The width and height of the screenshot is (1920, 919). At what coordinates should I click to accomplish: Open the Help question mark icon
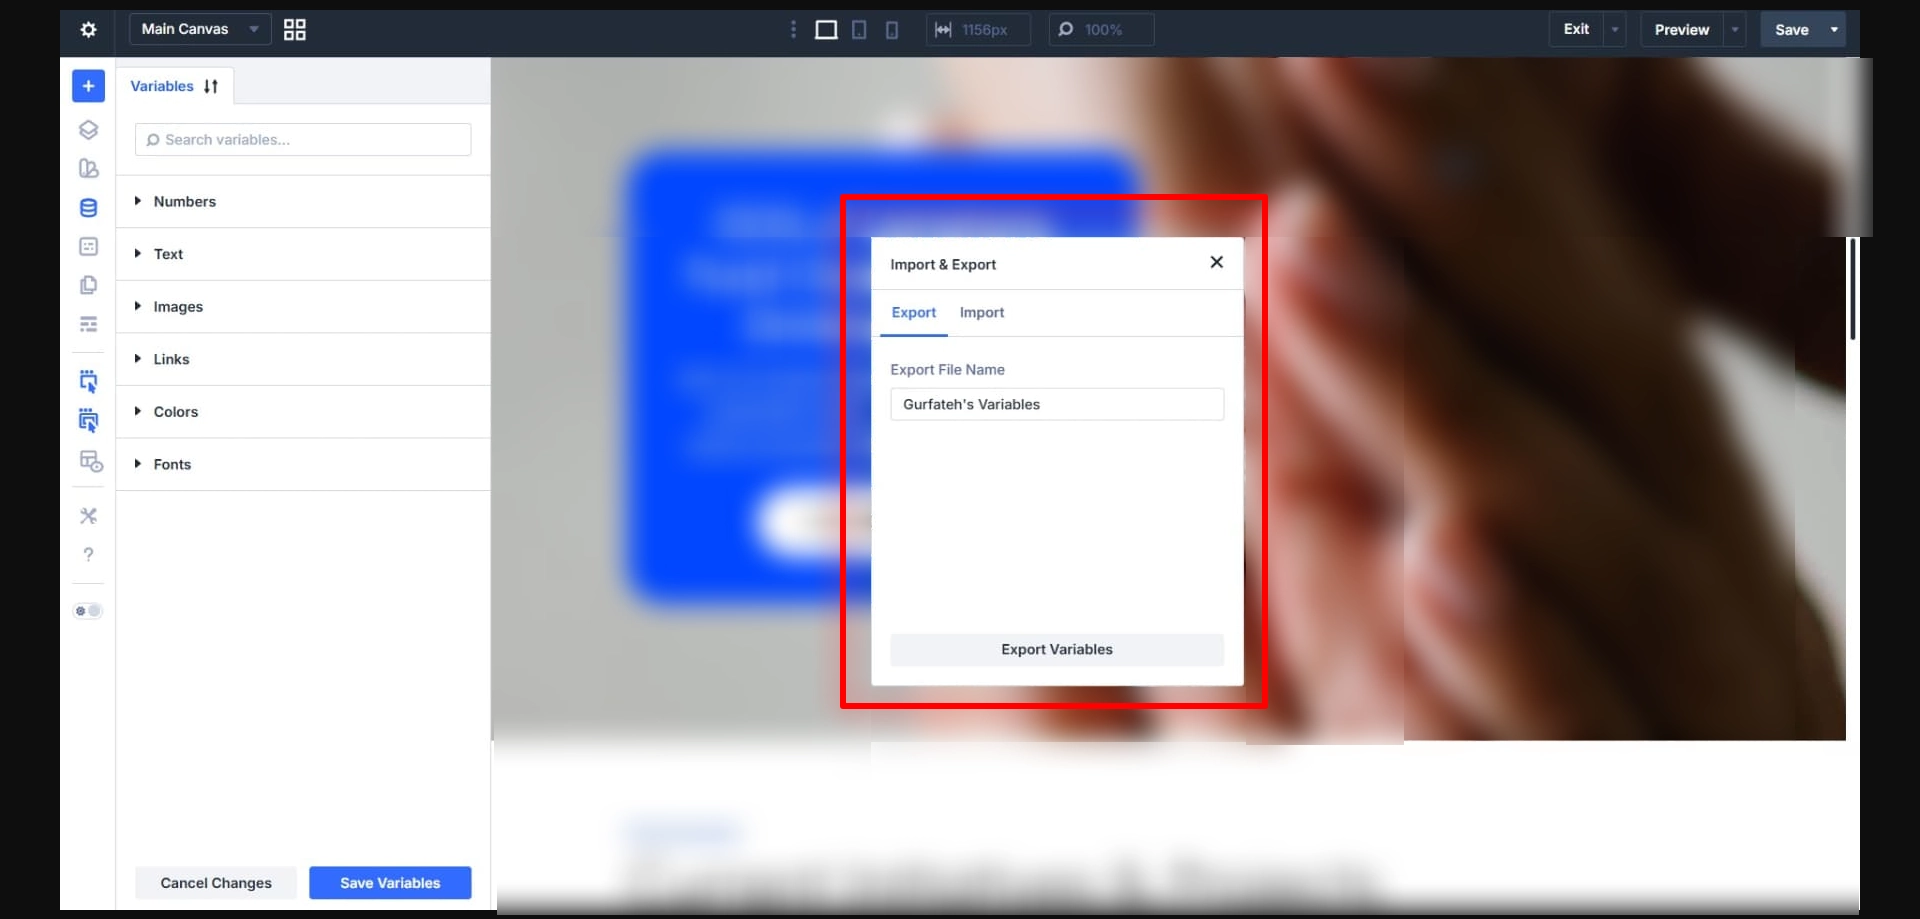click(x=88, y=554)
